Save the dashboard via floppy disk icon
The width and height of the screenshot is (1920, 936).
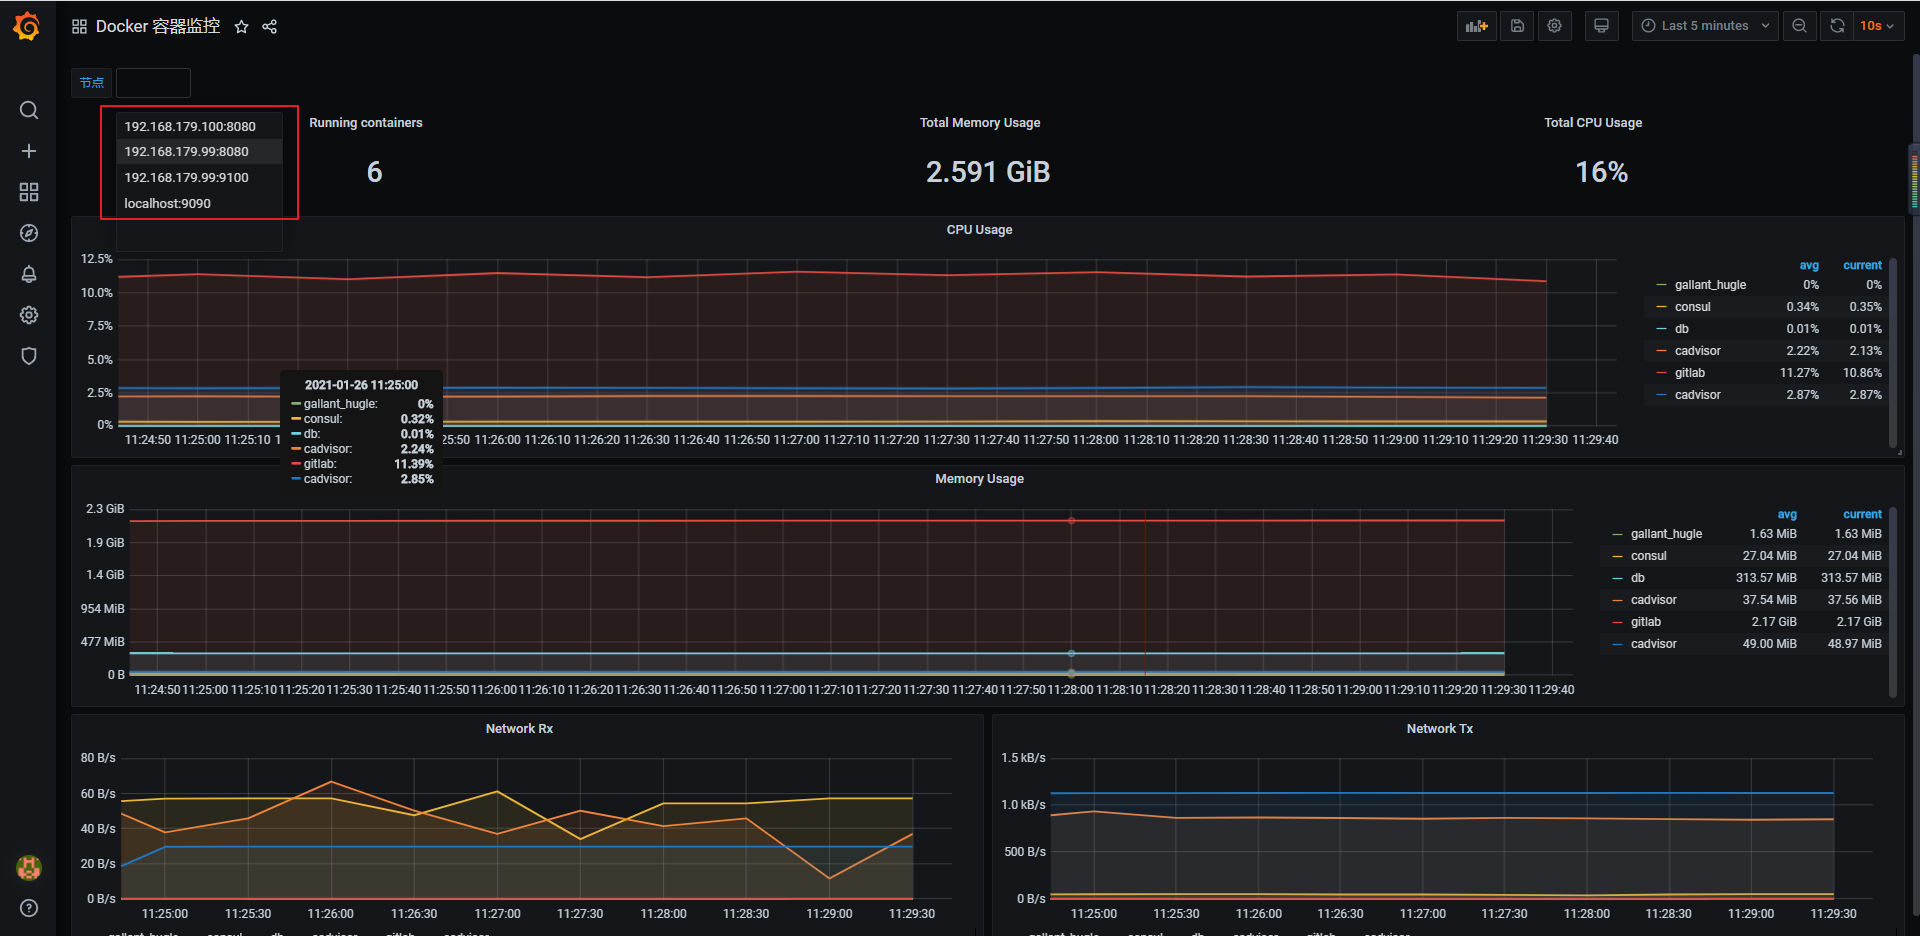click(1515, 25)
